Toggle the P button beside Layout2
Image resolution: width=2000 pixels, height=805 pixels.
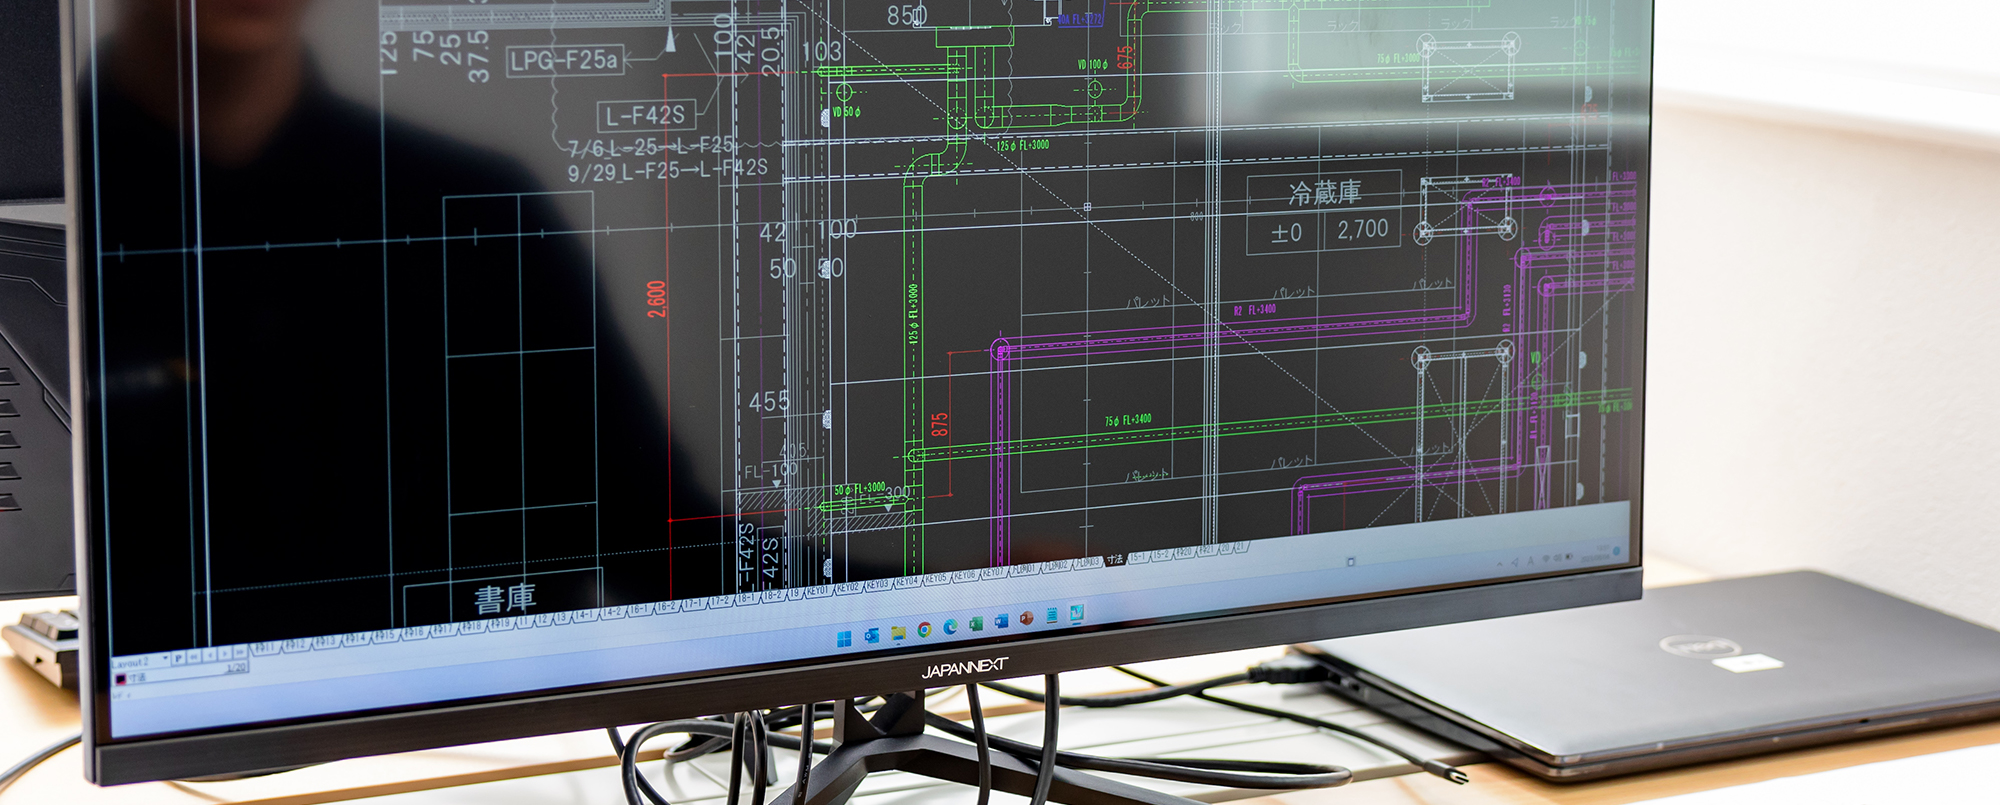(x=178, y=658)
